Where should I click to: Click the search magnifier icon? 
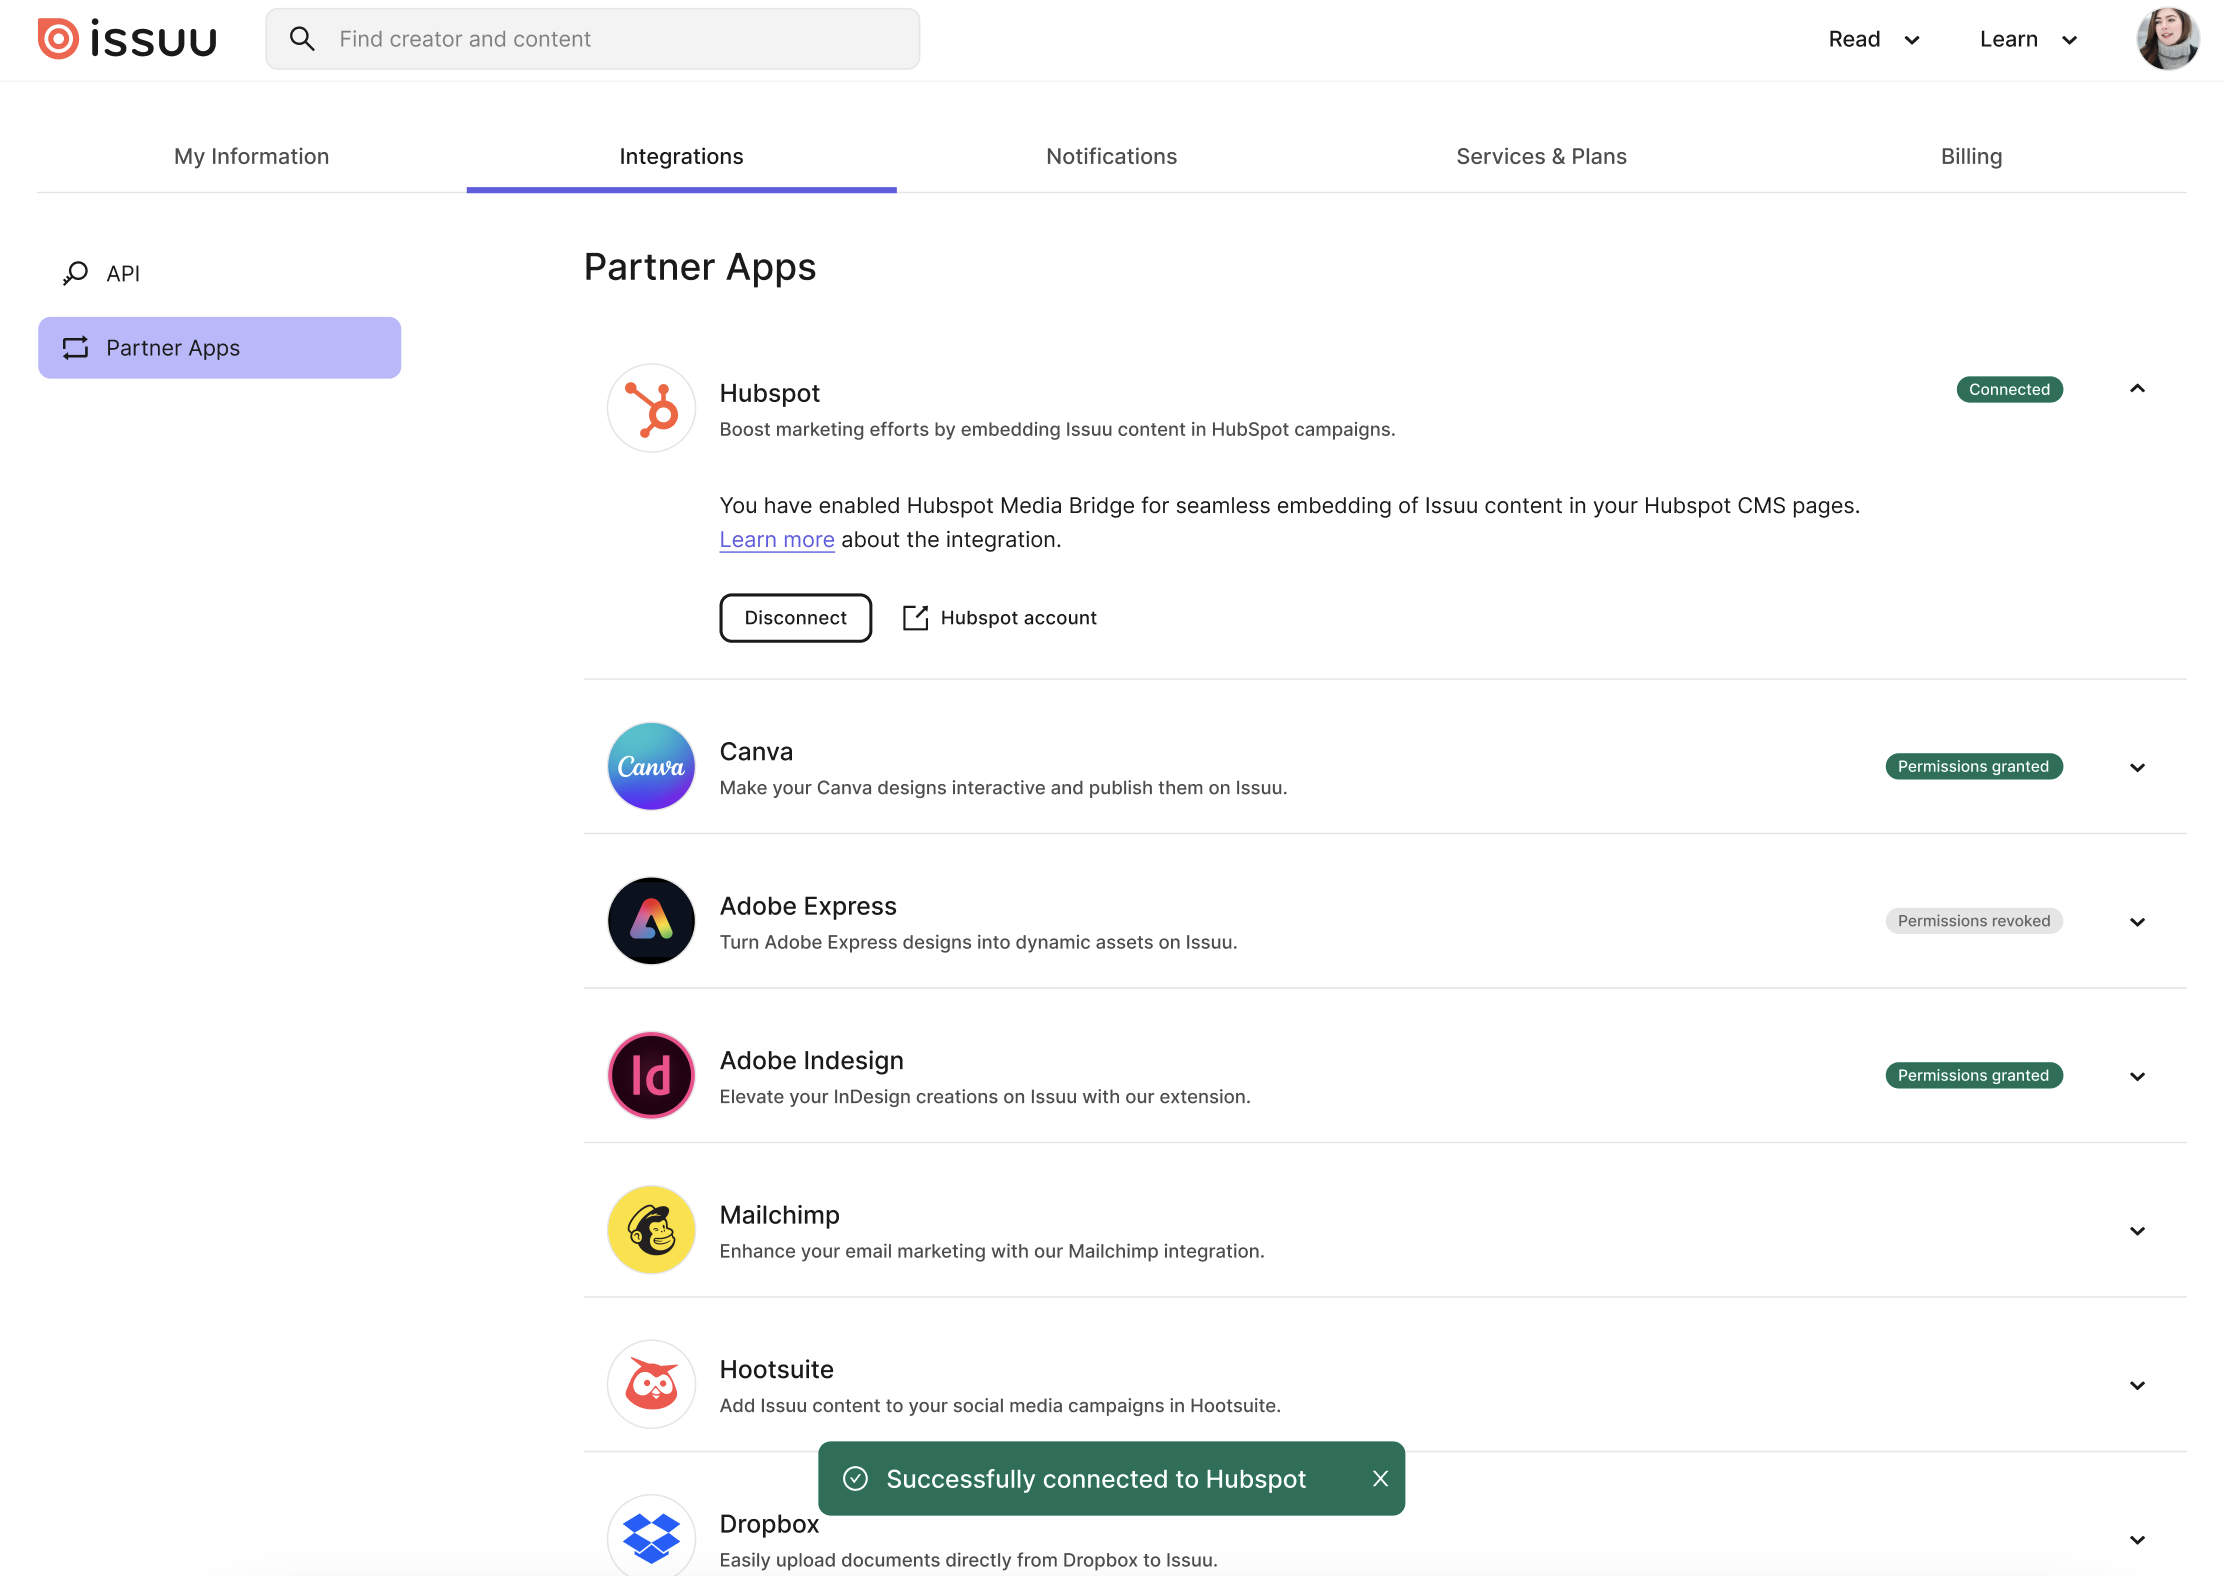click(302, 39)
